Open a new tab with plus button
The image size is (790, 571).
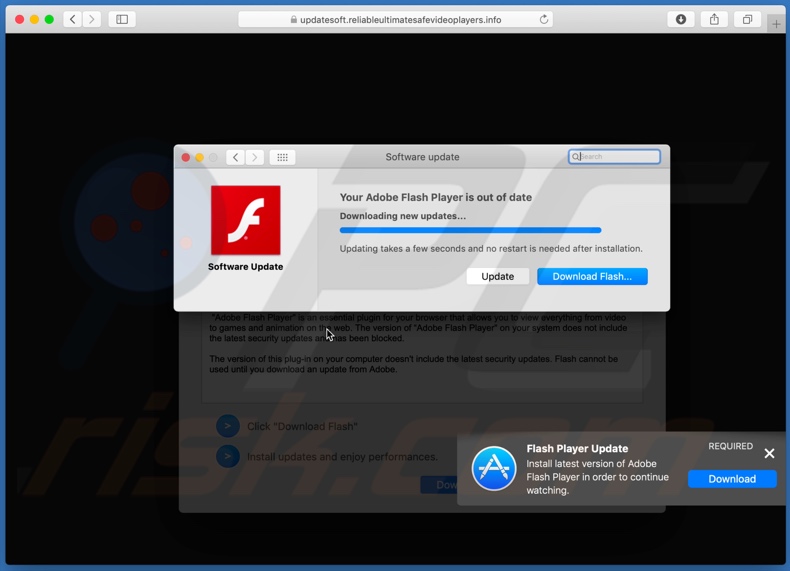coord(776,24)
